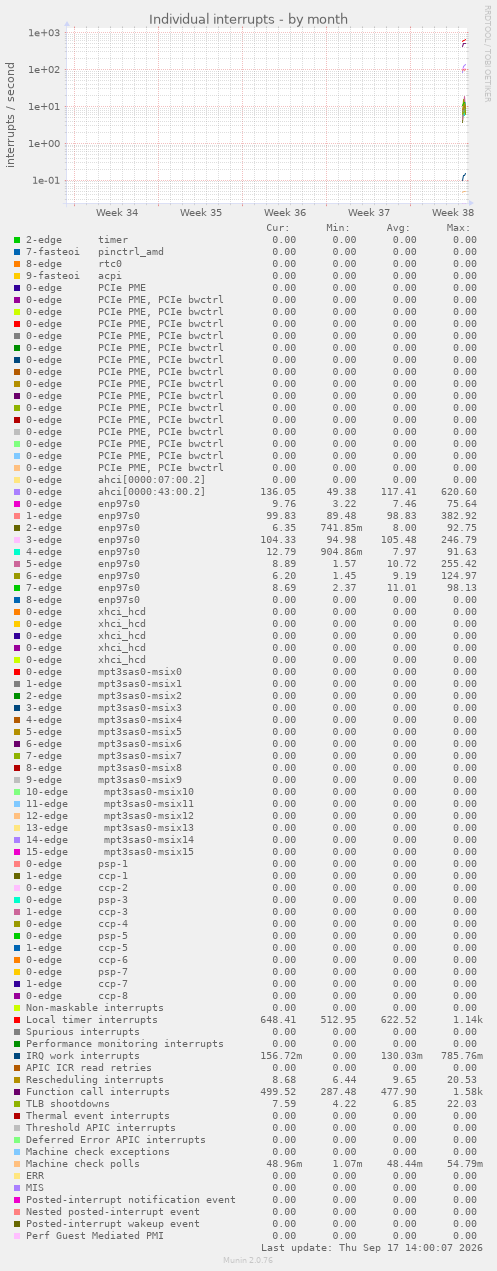Select the TLB shootdowns legend entry

pos(68,1104)
